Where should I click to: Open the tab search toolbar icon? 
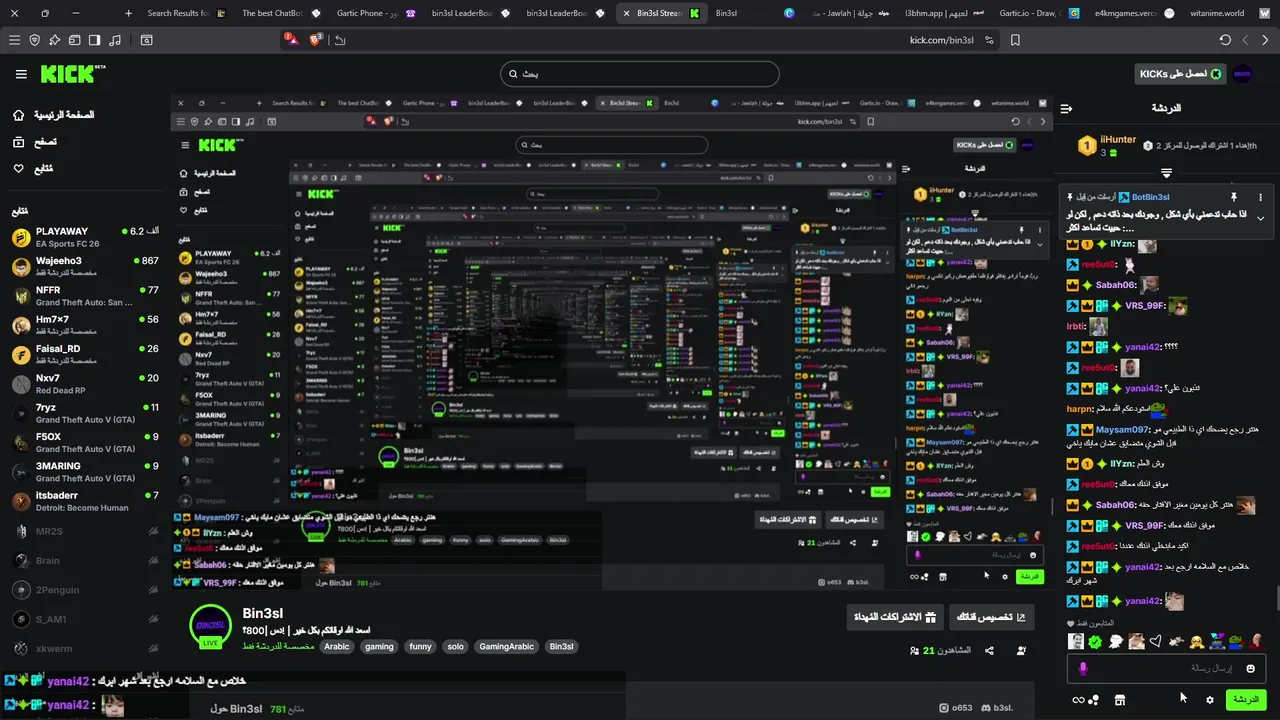146,40
